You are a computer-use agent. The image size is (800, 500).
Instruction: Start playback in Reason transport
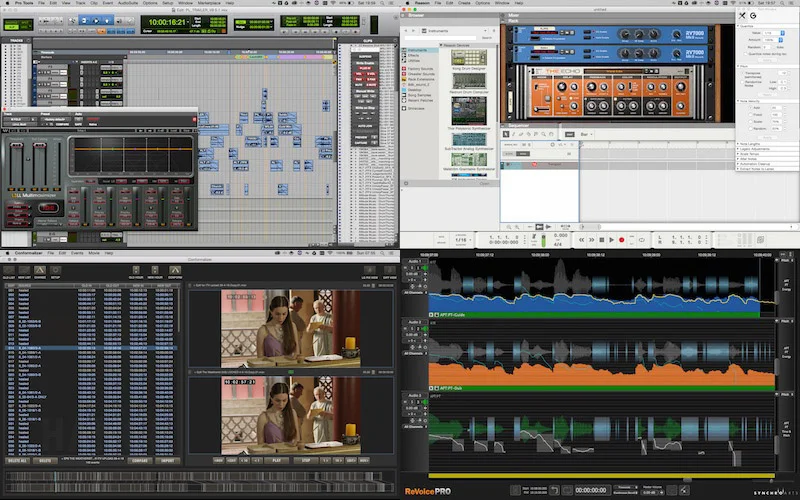pos(611,240)
